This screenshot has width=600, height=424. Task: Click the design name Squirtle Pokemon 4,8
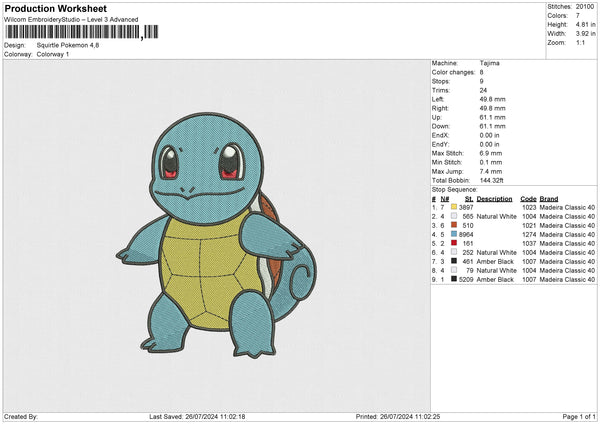pyautogui.click(x=66, y=45)
